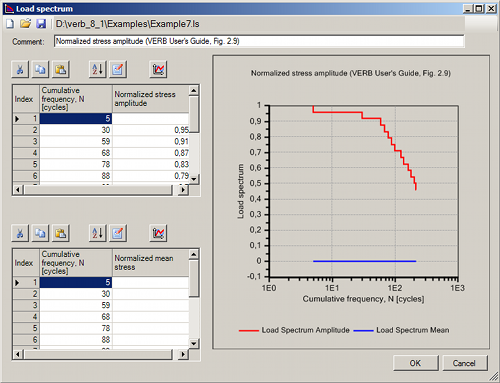
Task: Click the Comment text field
Action: tap(259, 41)
